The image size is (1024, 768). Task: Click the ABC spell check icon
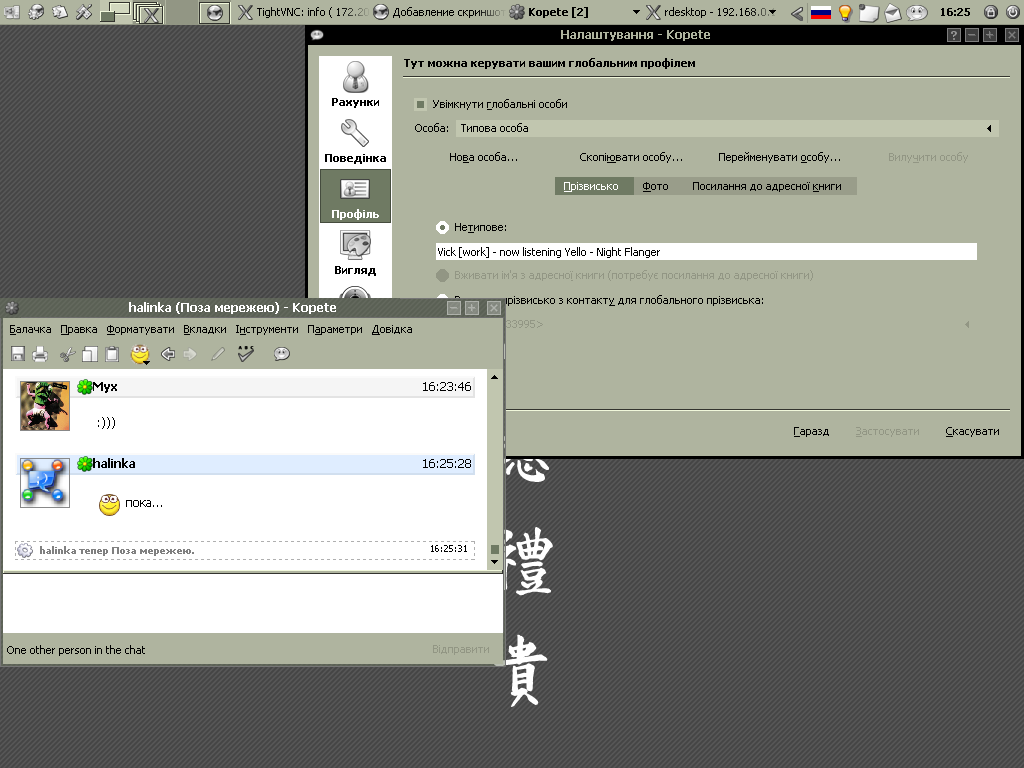246,353
